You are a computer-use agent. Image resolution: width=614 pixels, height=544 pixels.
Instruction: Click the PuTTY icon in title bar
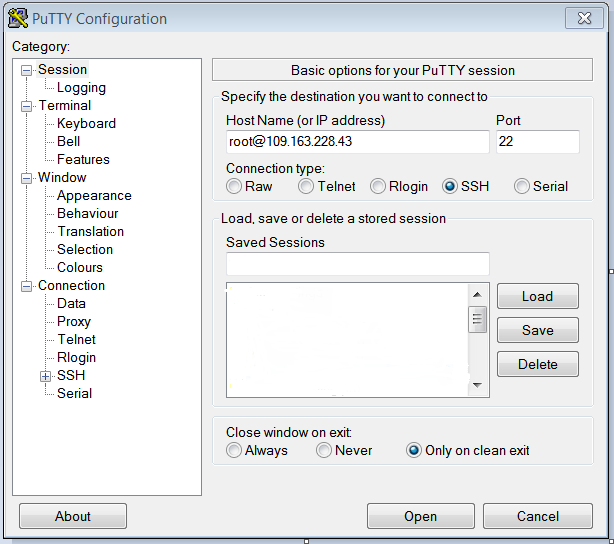pyautogui.click(x=18, y=18)
